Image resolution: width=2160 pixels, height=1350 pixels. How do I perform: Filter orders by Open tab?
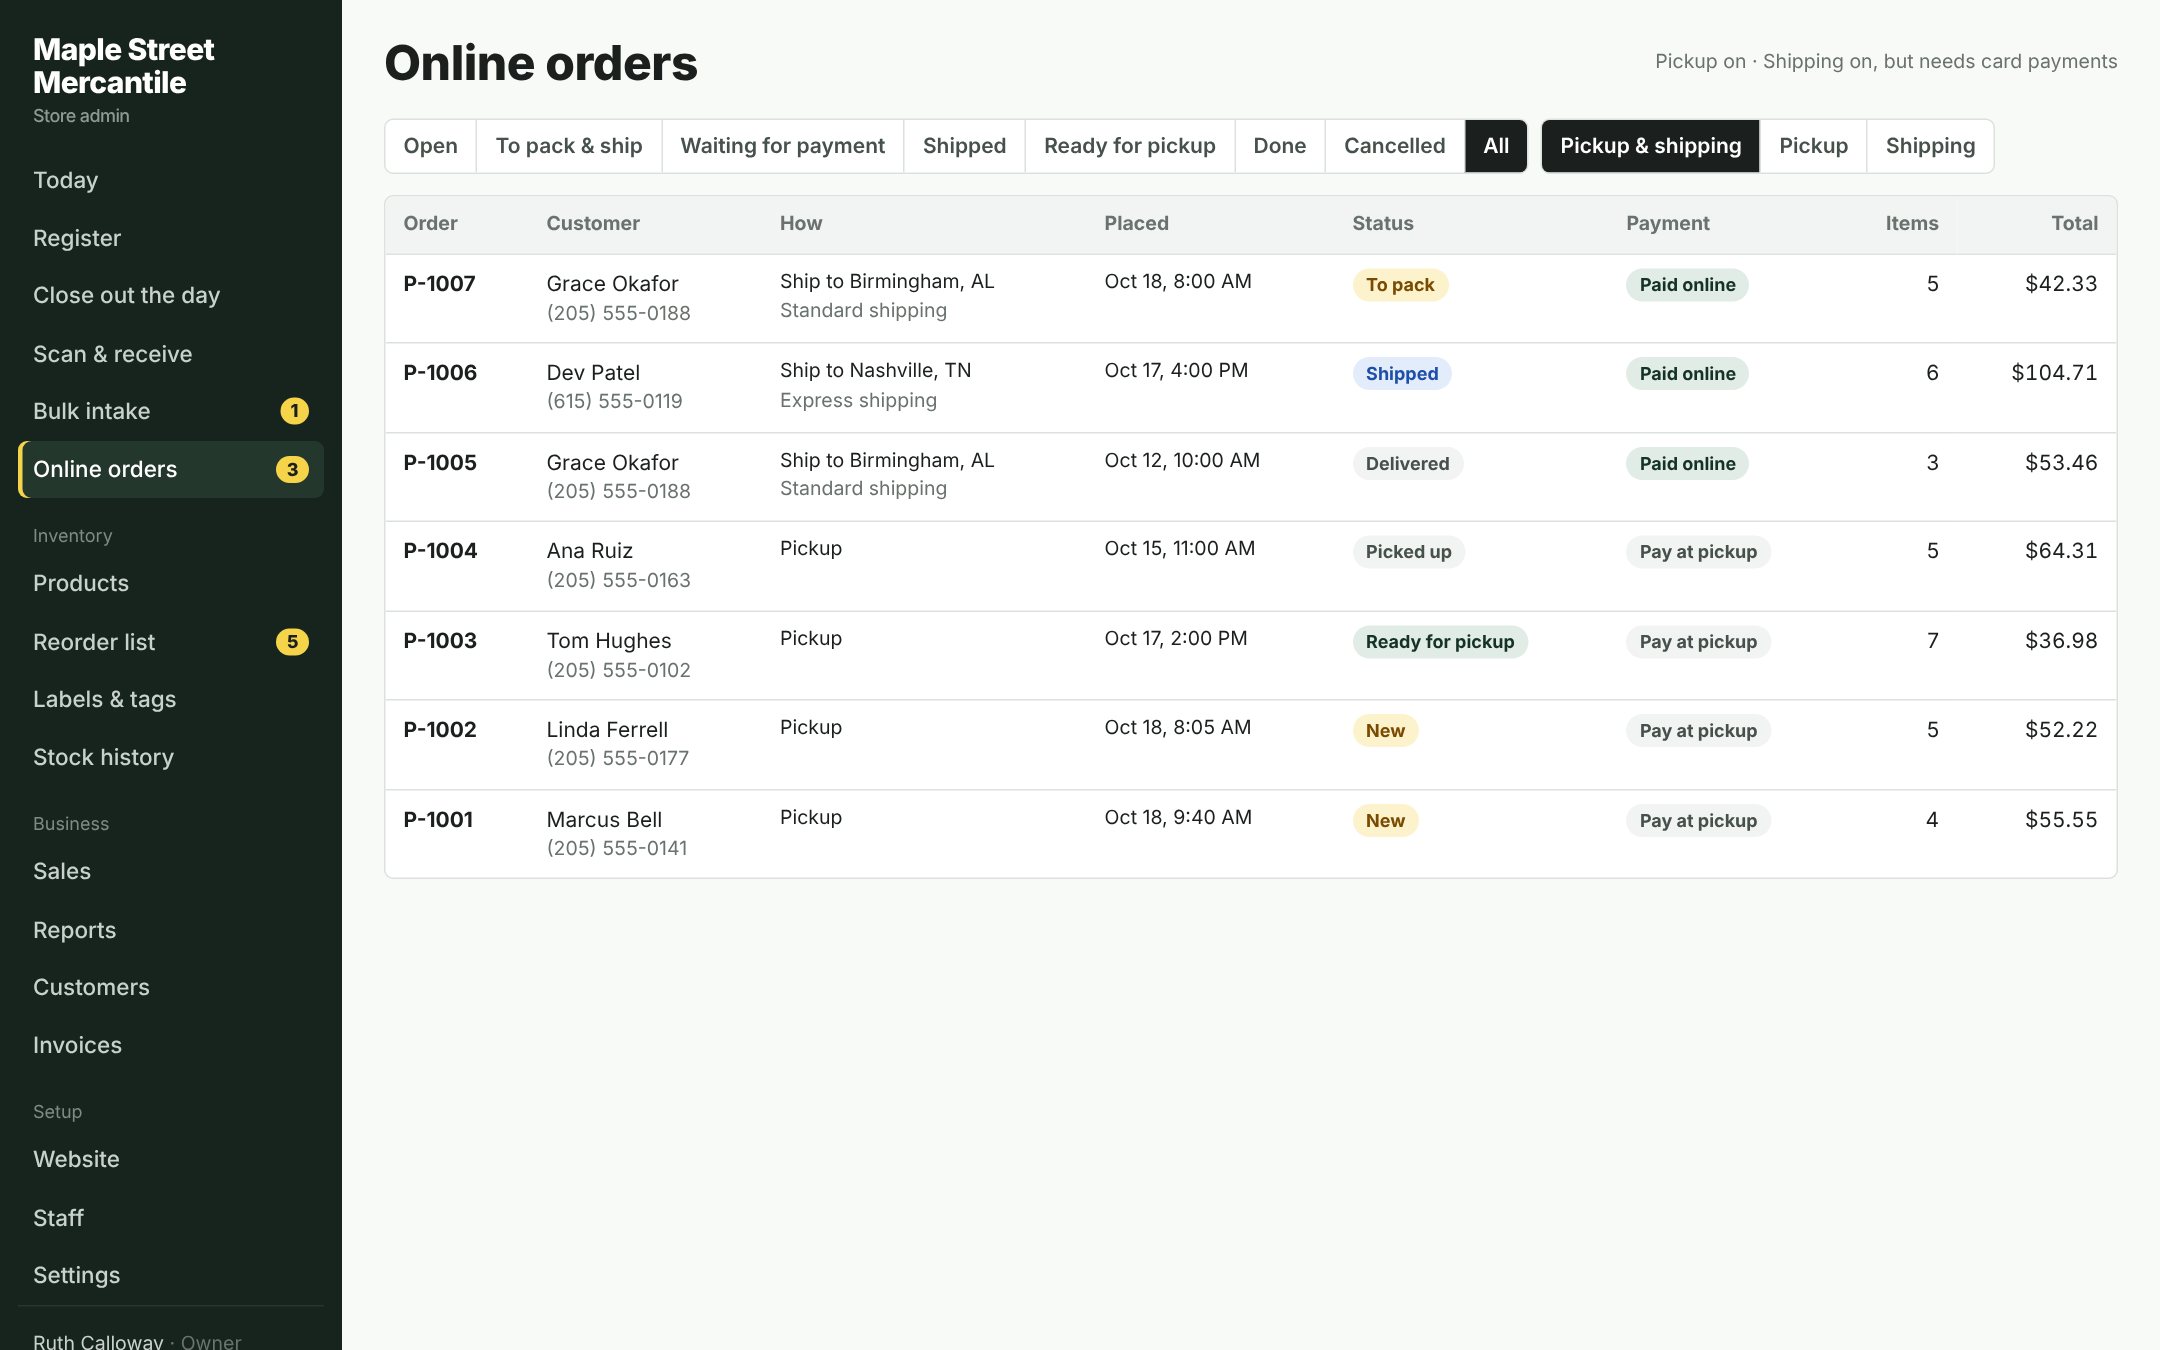pos(431,146)
